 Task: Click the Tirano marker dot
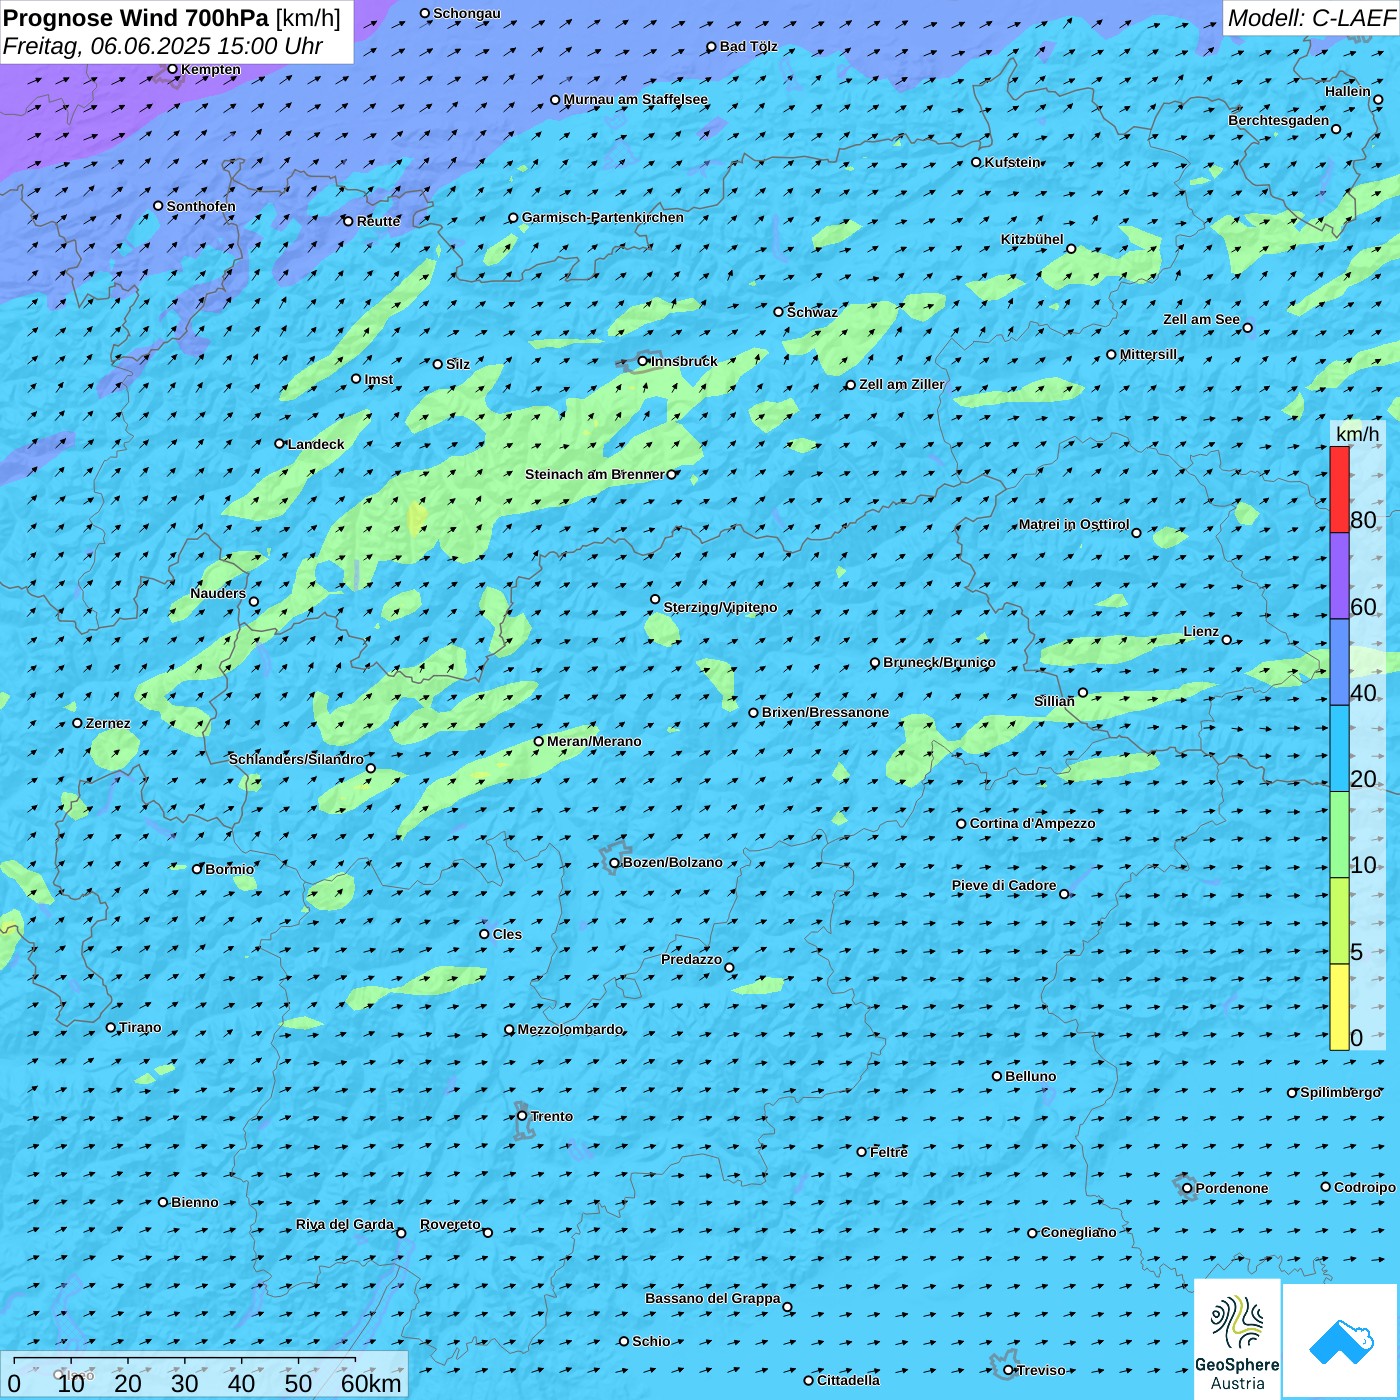tap(111, 1027)
